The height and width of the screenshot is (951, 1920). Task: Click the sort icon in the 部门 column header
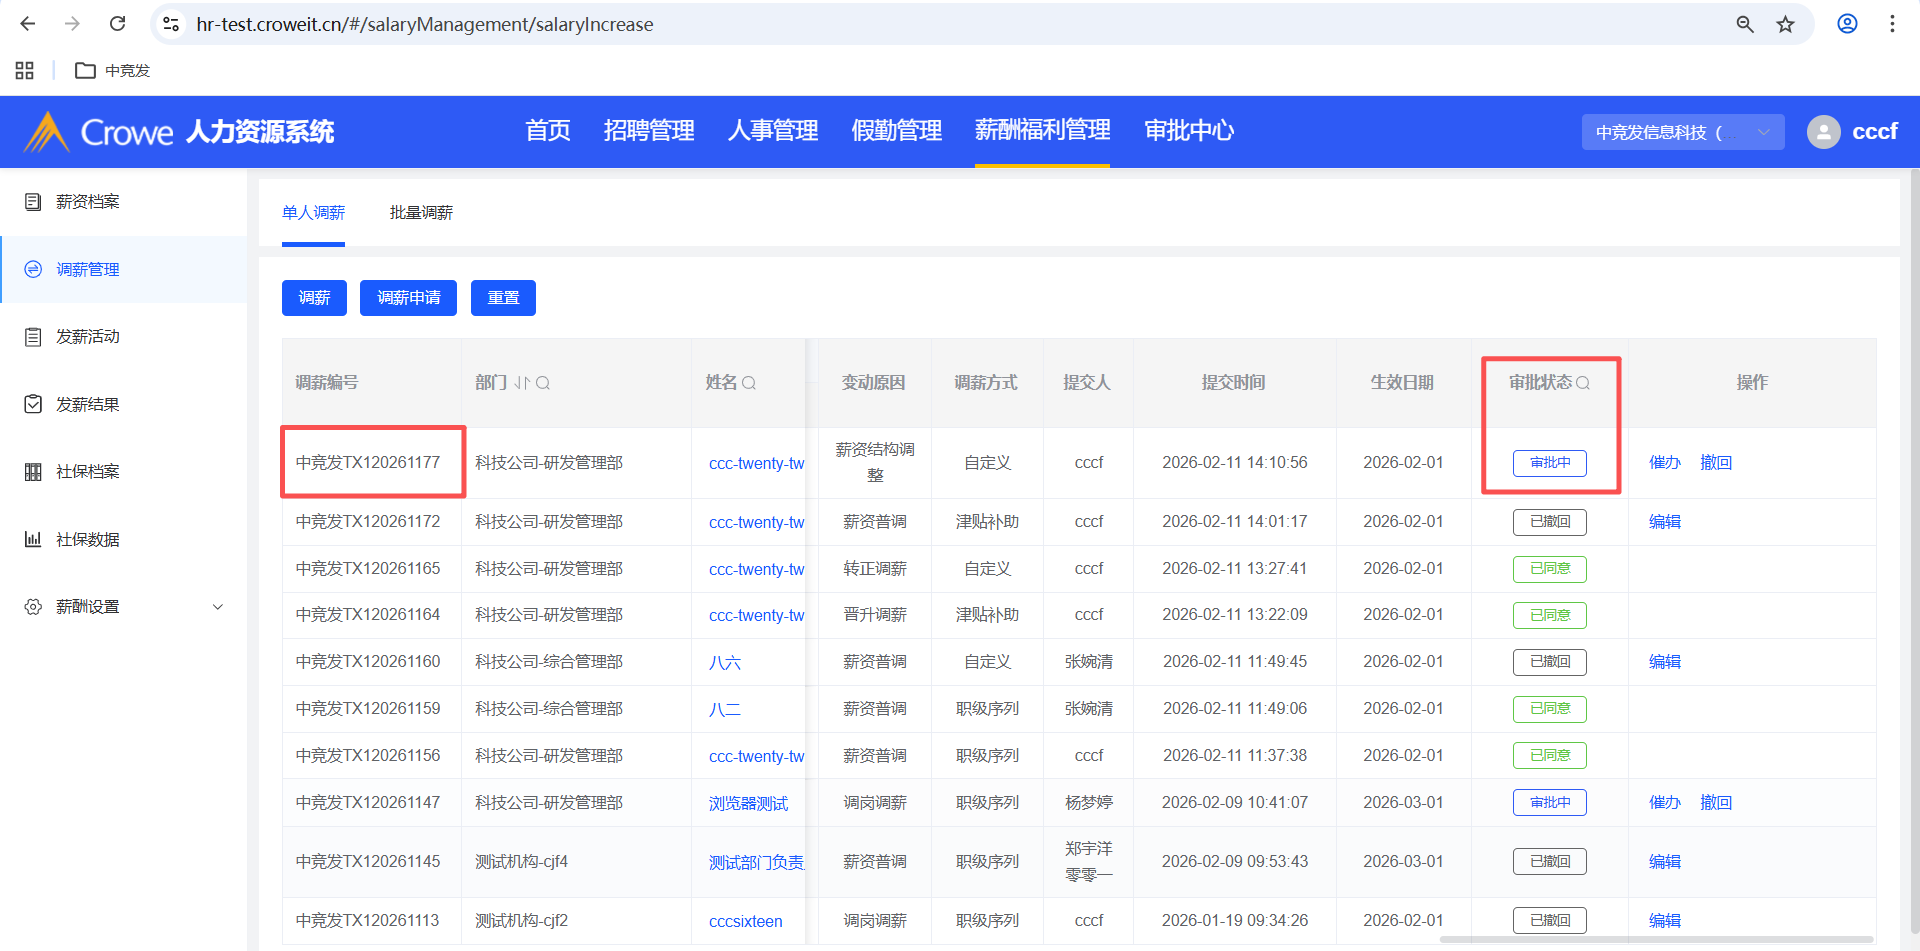click(x=522, y=383)
